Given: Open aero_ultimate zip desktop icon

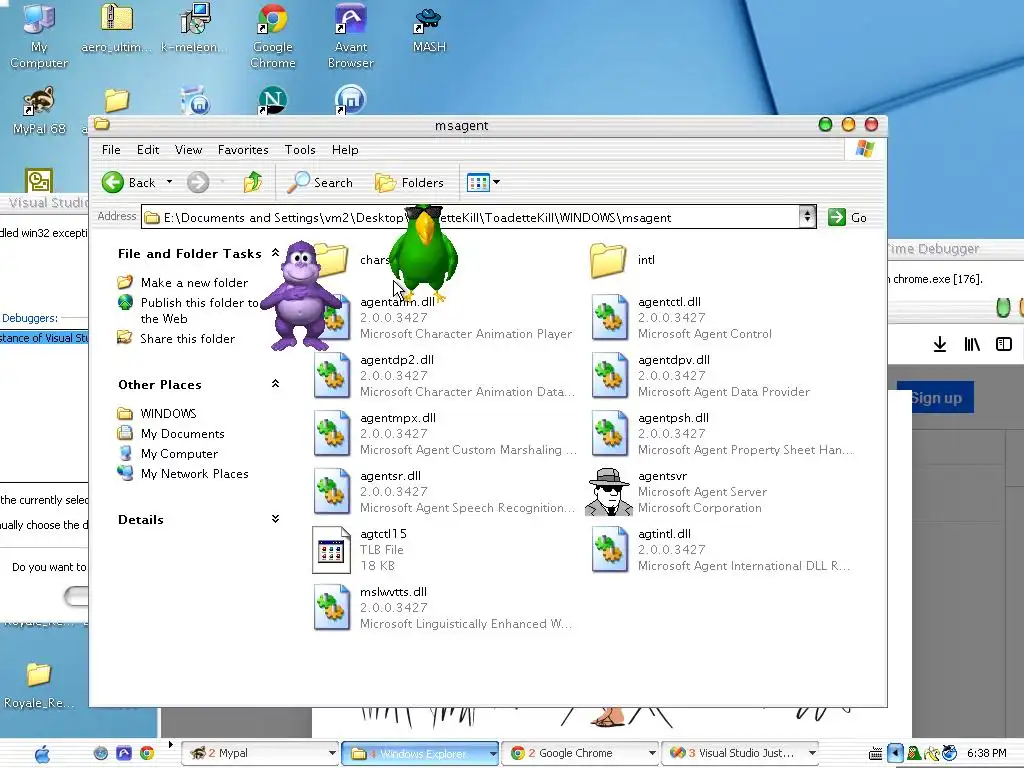Looking at the screenshot, I should click(x=116, y=29).
